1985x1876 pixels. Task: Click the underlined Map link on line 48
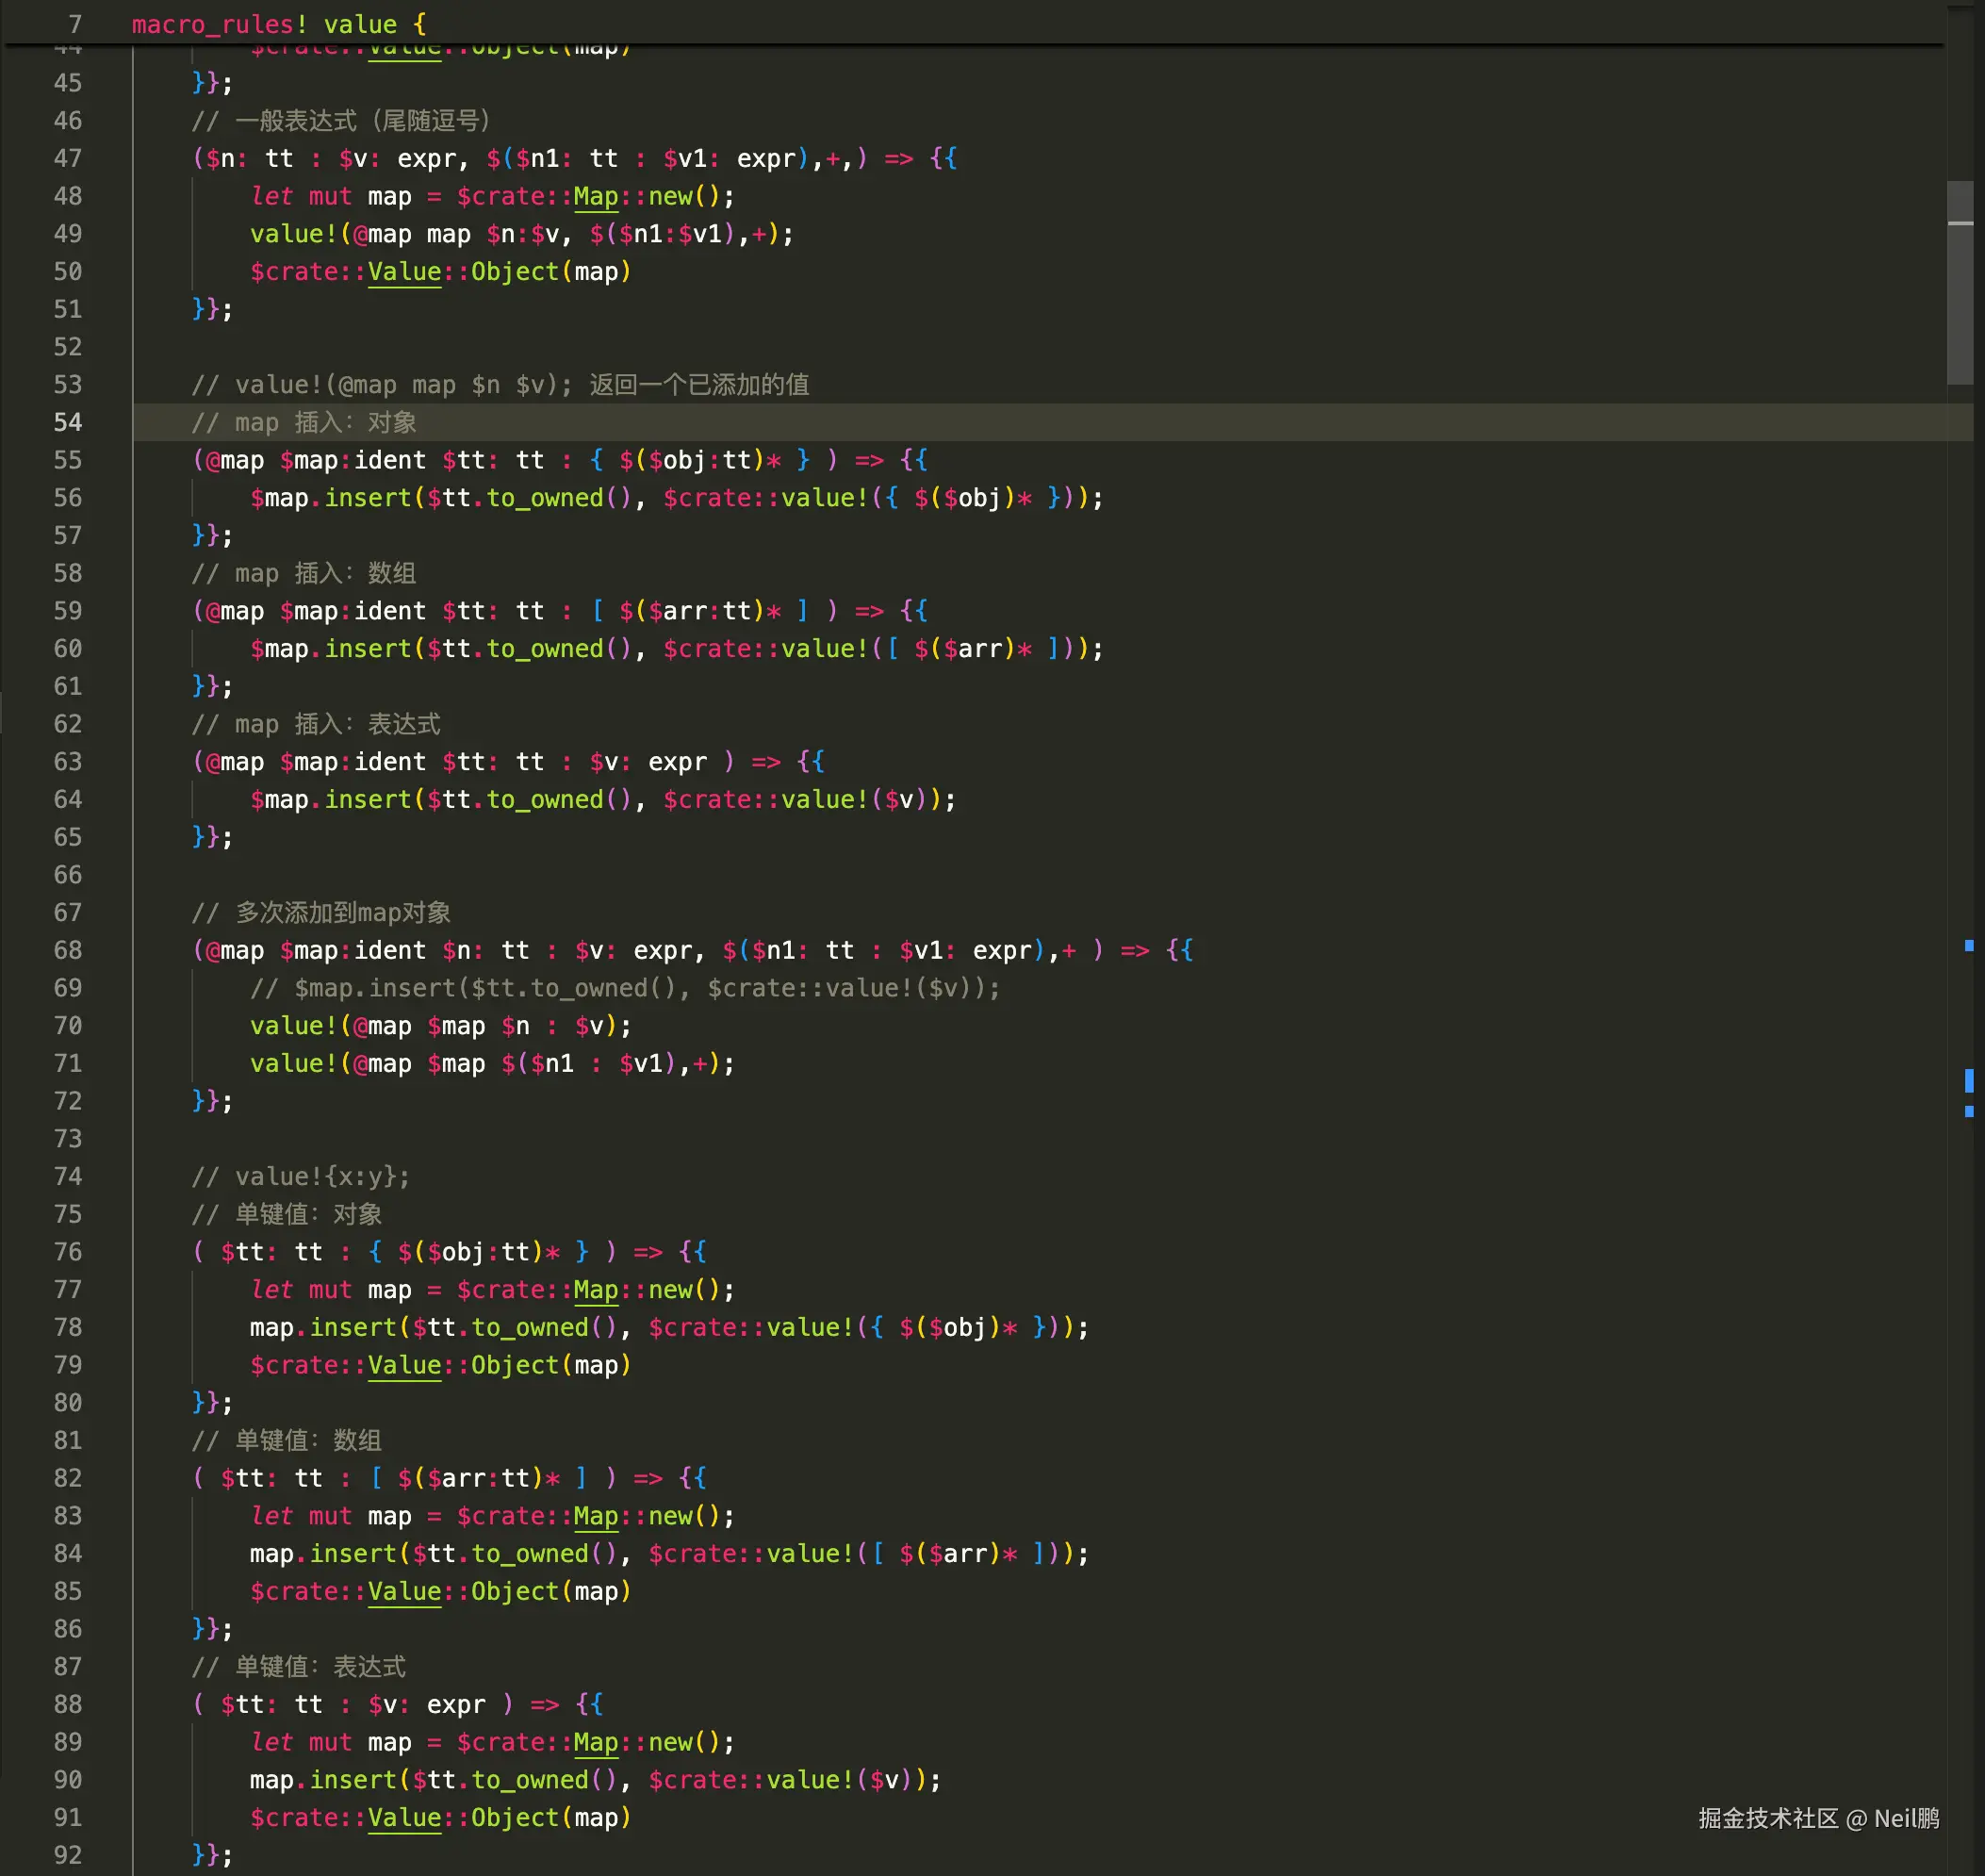(x=595, y=196)
